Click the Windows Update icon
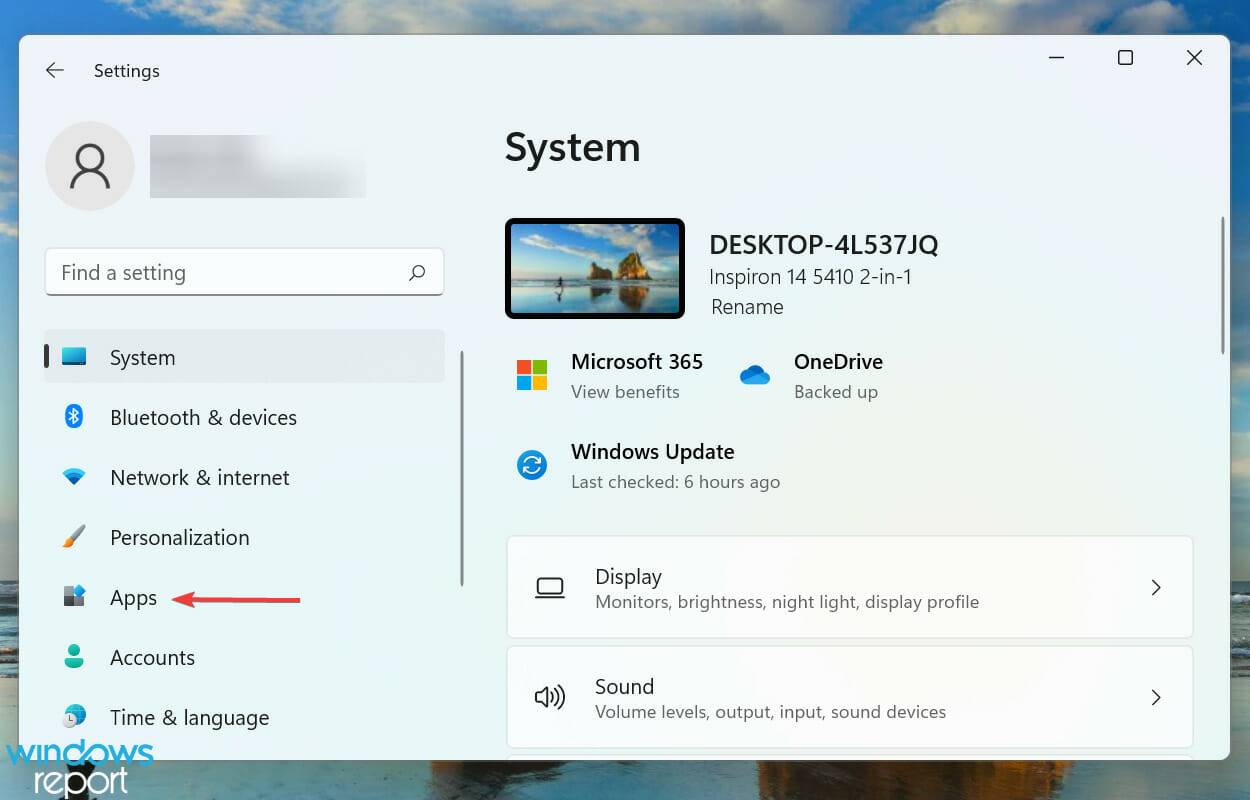This screenshot has width=1250, height=800. (x=531, y=464)
